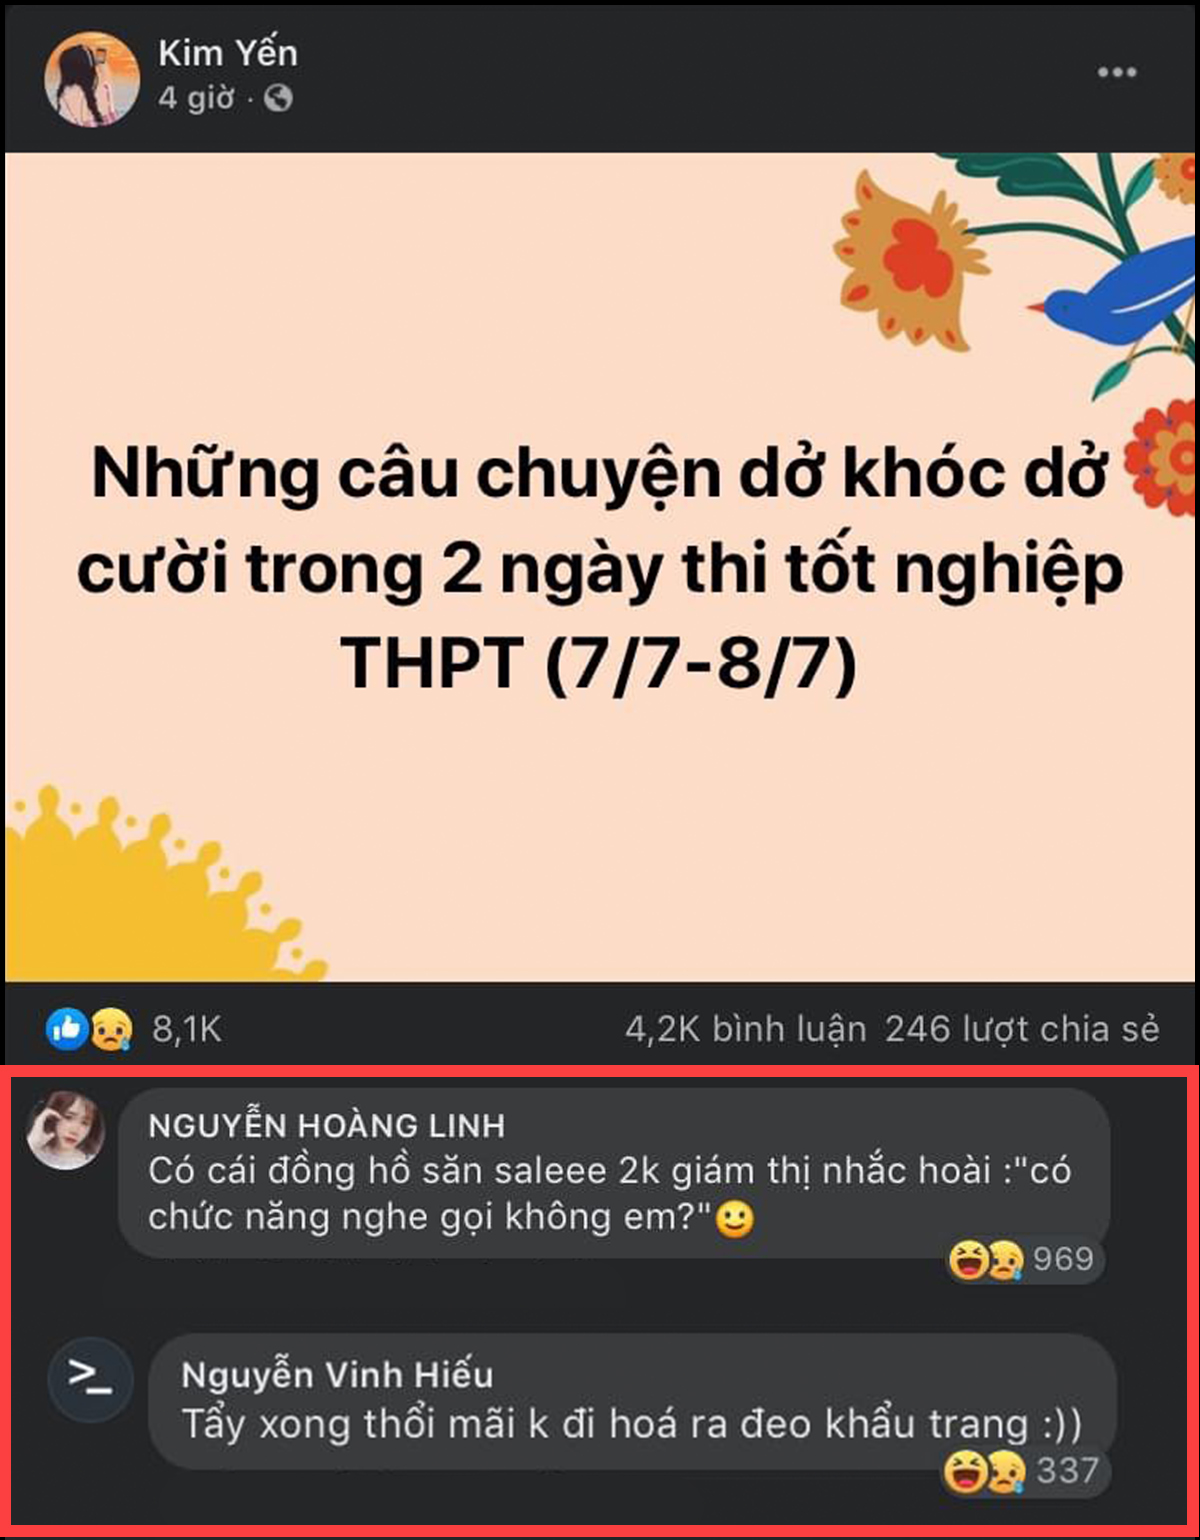Click the laughing reactions beside 969
This screenshot has height=1540, width=1200.
point(986,1259)
